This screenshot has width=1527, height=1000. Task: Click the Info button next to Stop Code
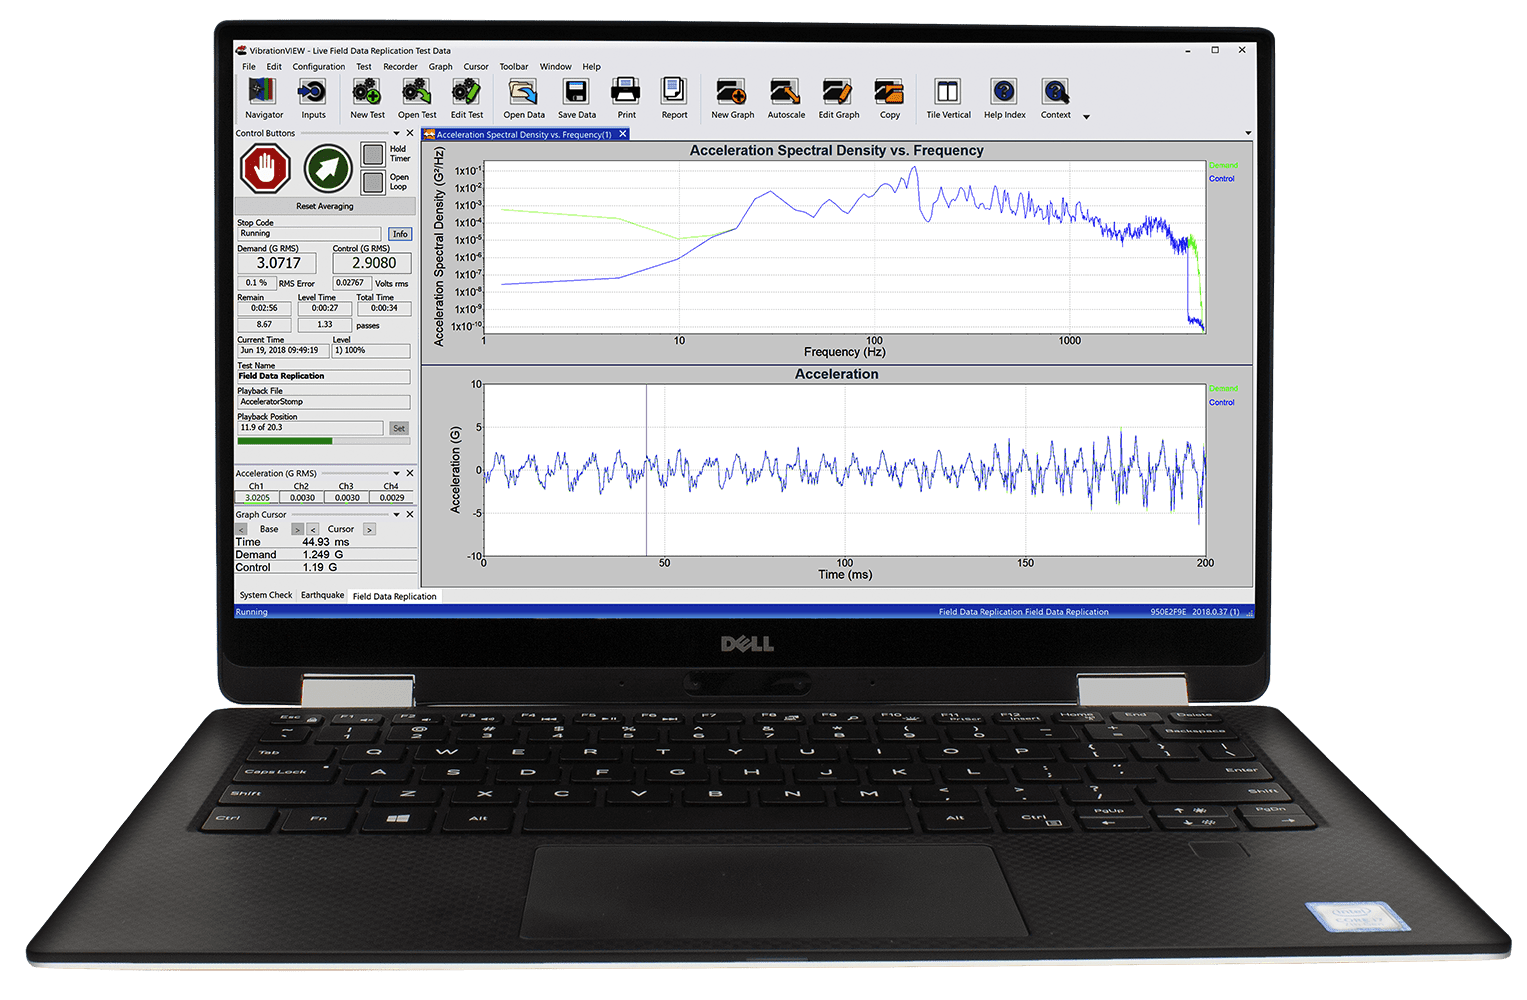coord(400,234)
